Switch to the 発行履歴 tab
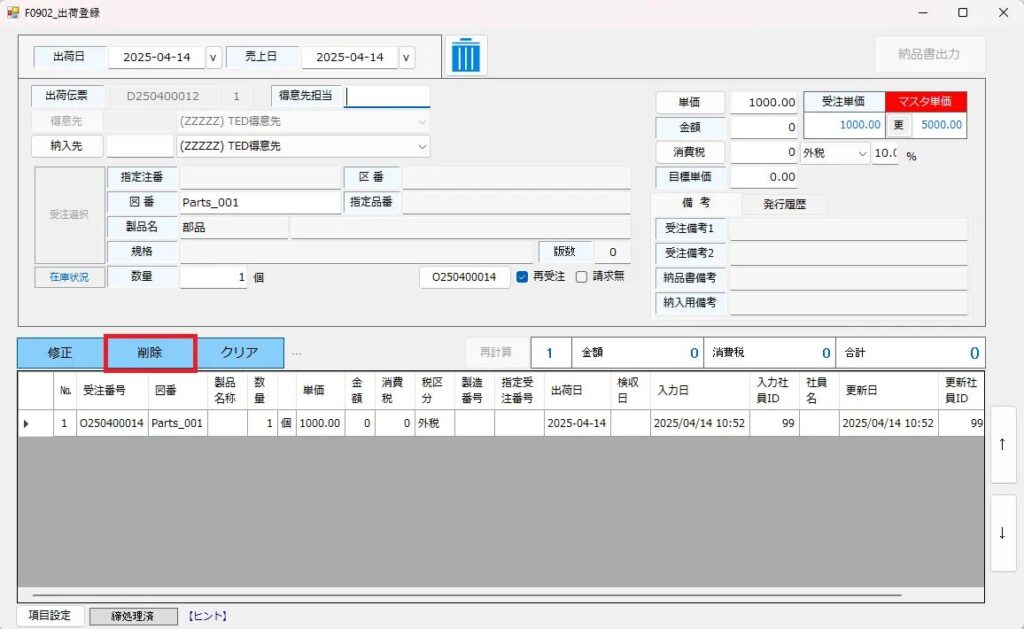 pyautogui.click(x=784, y=204)
